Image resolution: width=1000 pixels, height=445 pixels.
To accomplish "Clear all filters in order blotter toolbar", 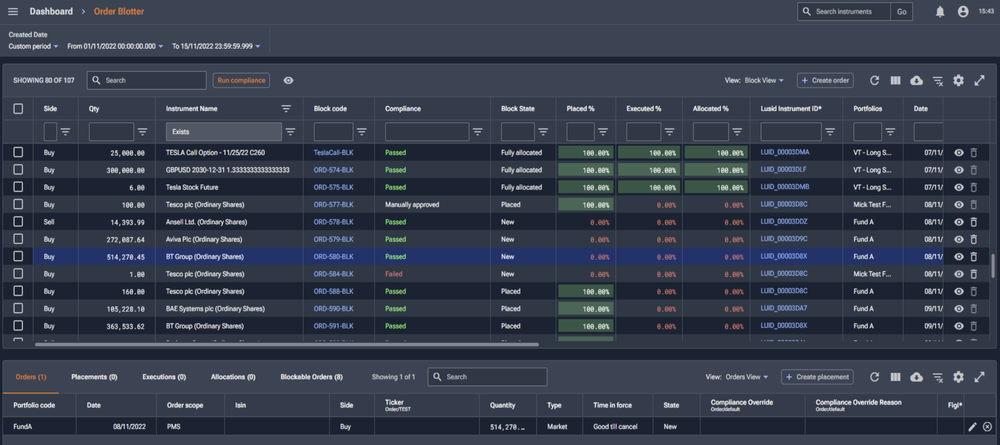I will (x=938, y=80).
